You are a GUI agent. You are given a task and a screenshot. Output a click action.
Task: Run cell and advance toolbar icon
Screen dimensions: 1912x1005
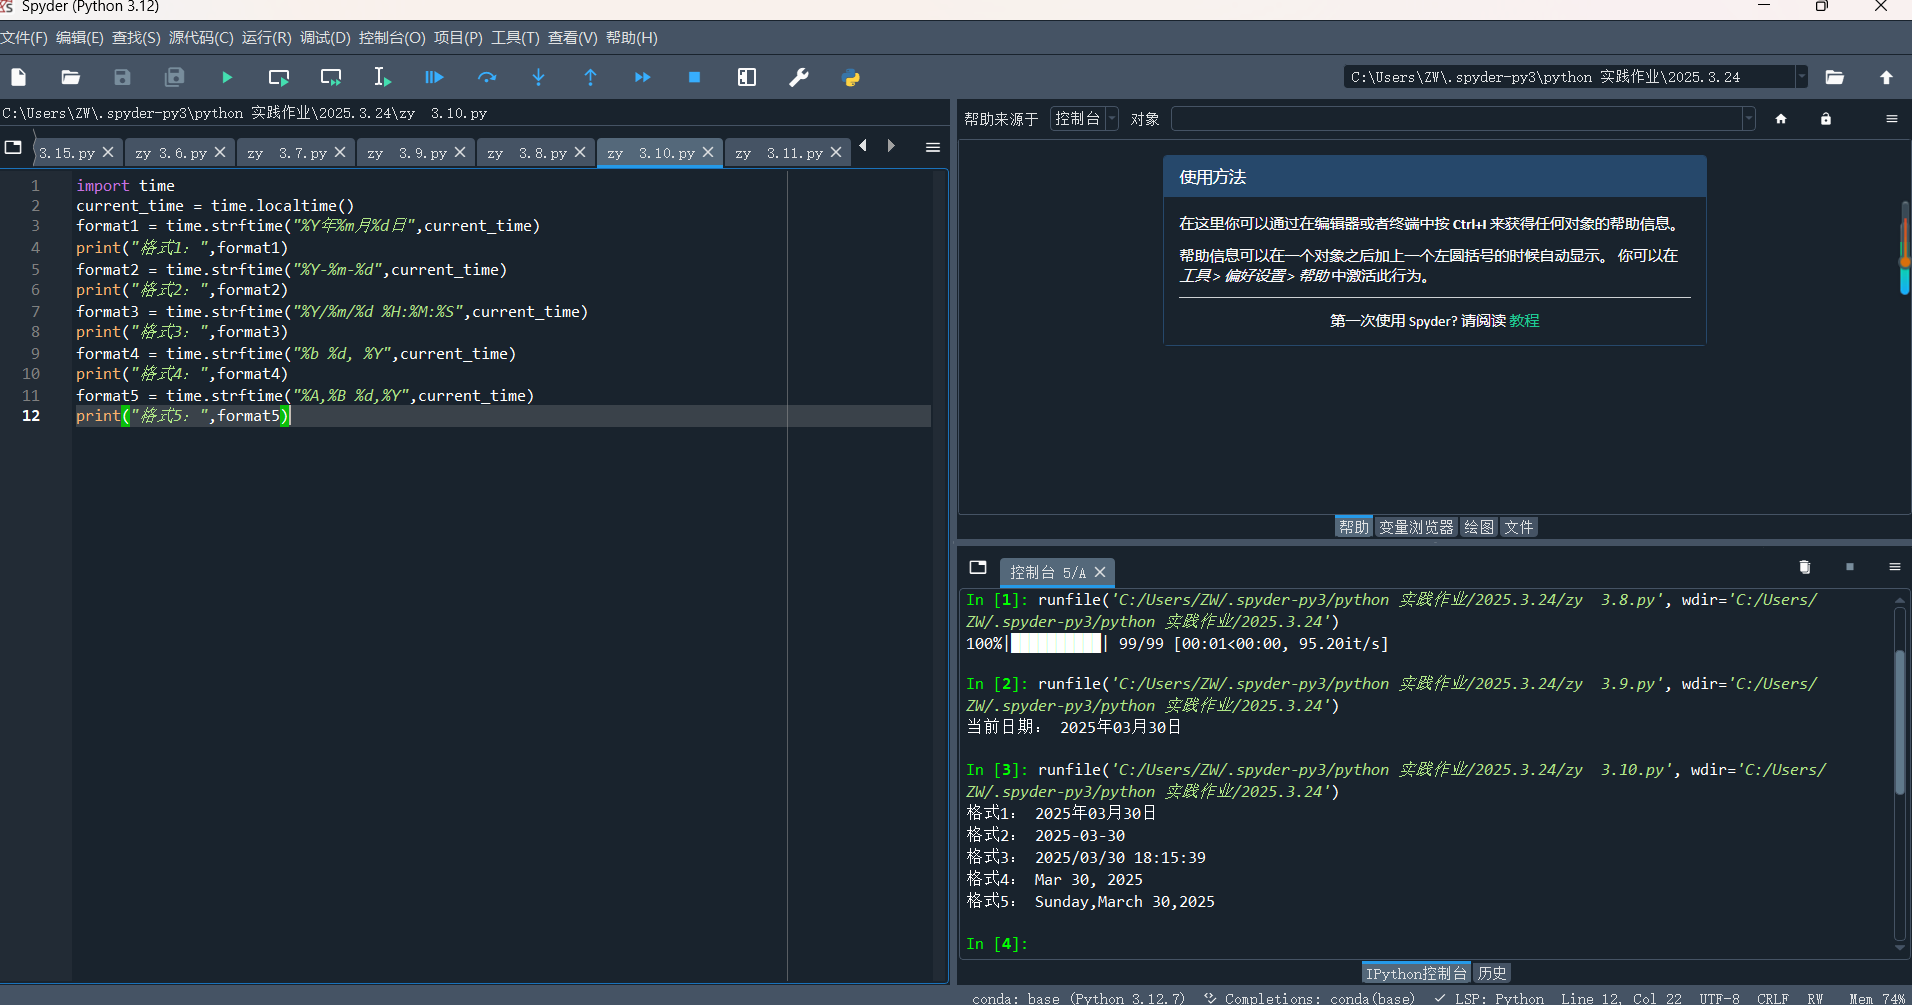(331, 77)
